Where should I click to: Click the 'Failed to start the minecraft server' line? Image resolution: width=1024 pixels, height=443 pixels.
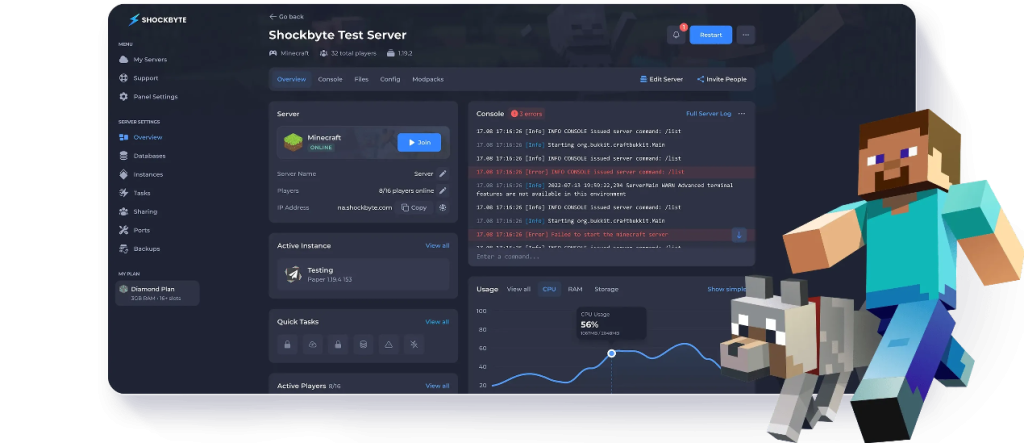(612, 235)
